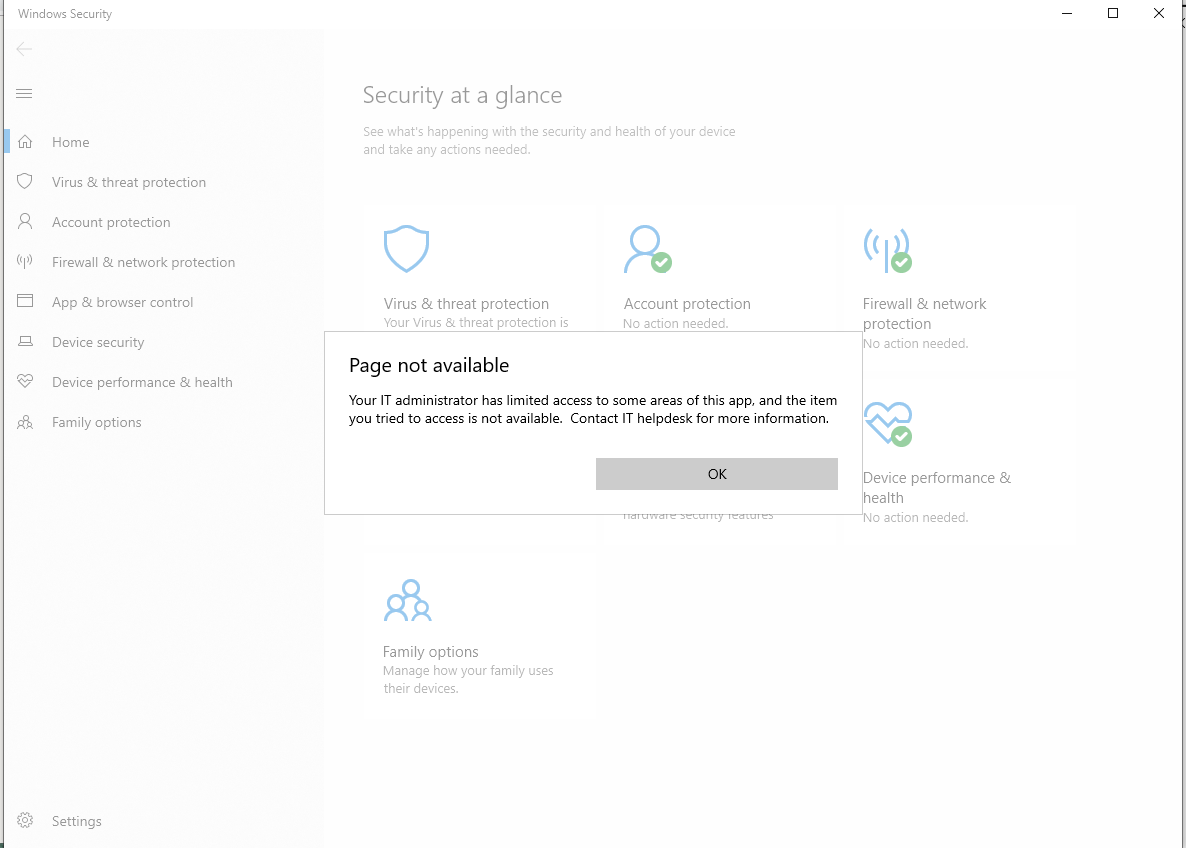Open Firewall & network protection tile title
Viewport: 1186px width, 848px height.
924,314
